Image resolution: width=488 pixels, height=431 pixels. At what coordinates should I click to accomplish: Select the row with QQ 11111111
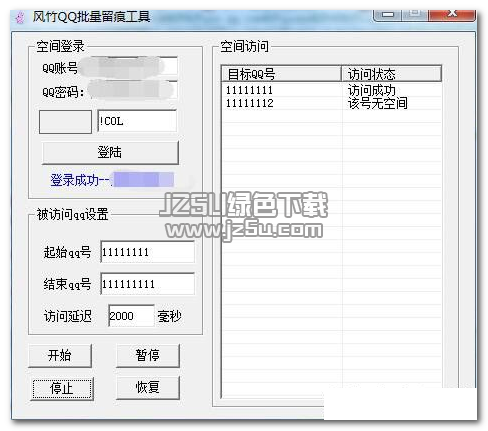(332, 90)
